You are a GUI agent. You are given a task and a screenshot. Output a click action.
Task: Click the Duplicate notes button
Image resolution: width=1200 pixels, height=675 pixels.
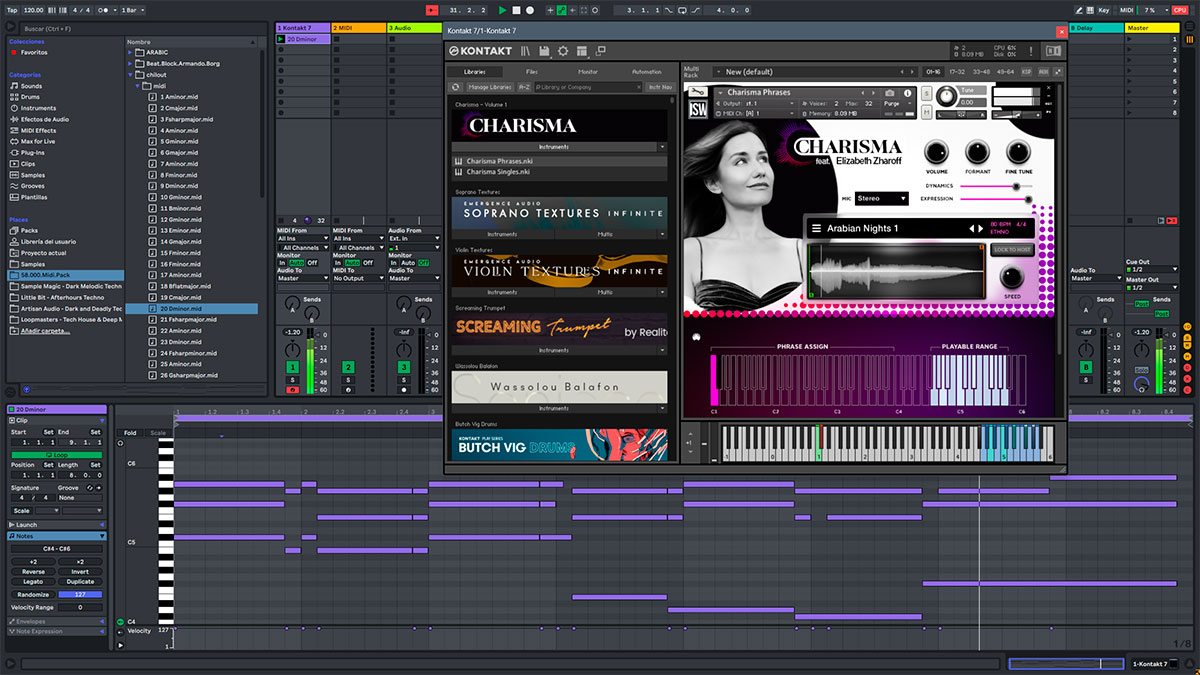(x=80, y=582)
